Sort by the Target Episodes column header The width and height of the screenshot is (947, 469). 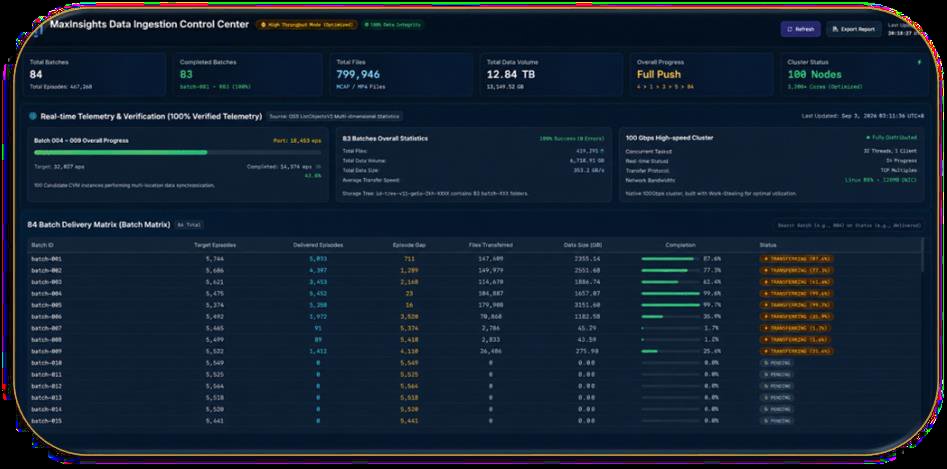point(215,245)
